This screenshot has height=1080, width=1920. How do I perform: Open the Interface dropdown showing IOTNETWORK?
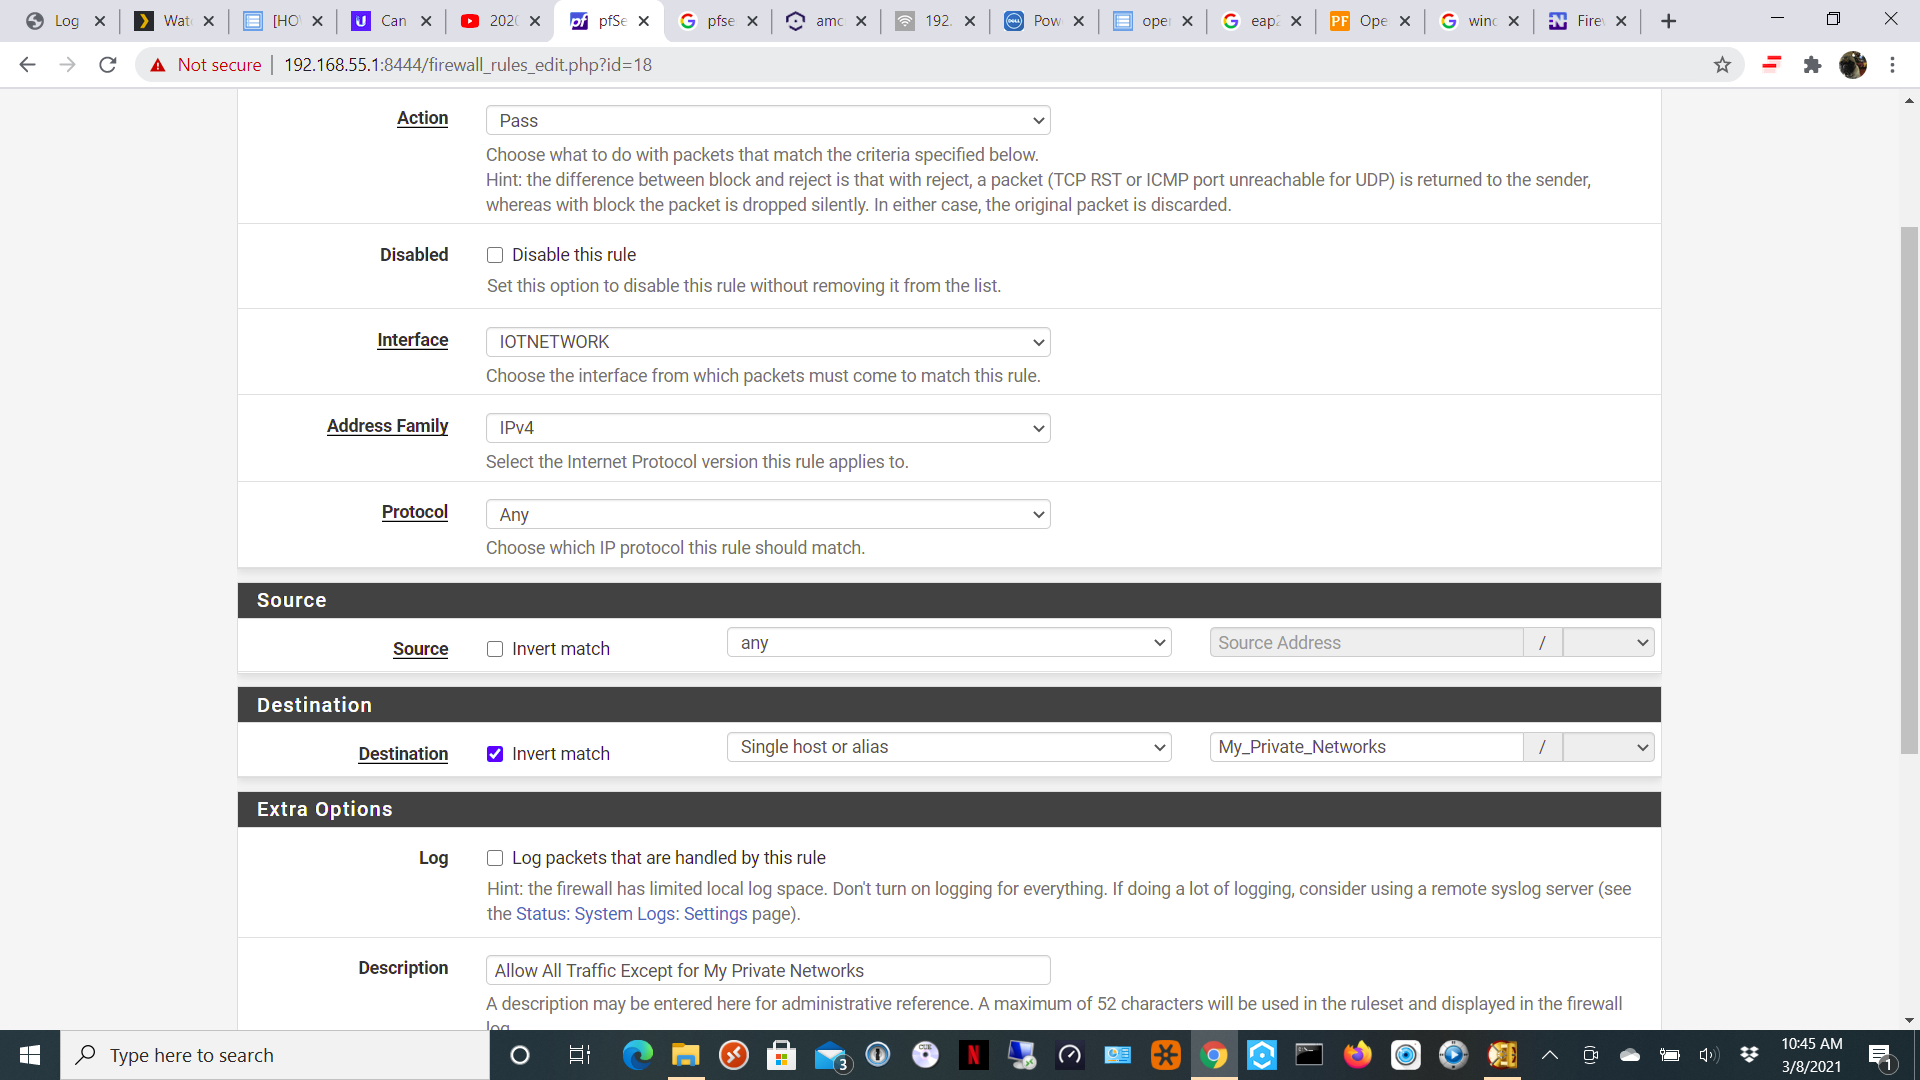pyautogui.click(x=768, y=342)
